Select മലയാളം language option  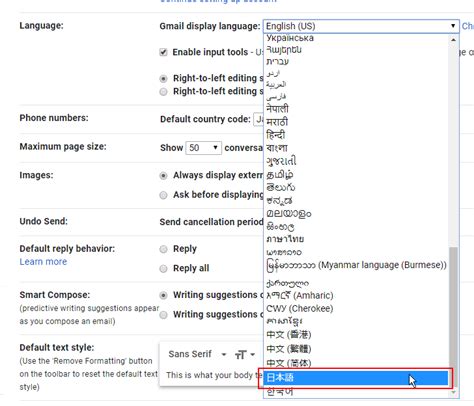click(x=356, y=213)
